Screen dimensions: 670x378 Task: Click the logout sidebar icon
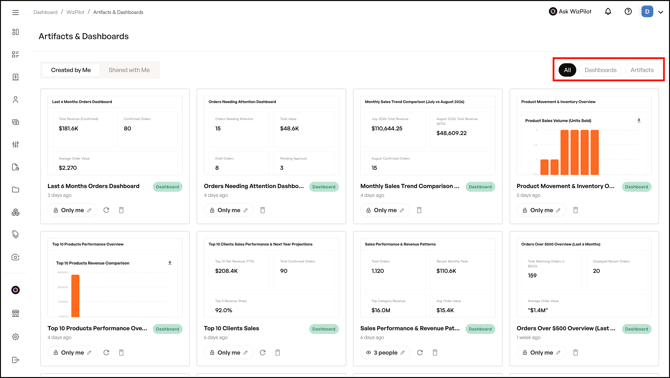point(15,360)
